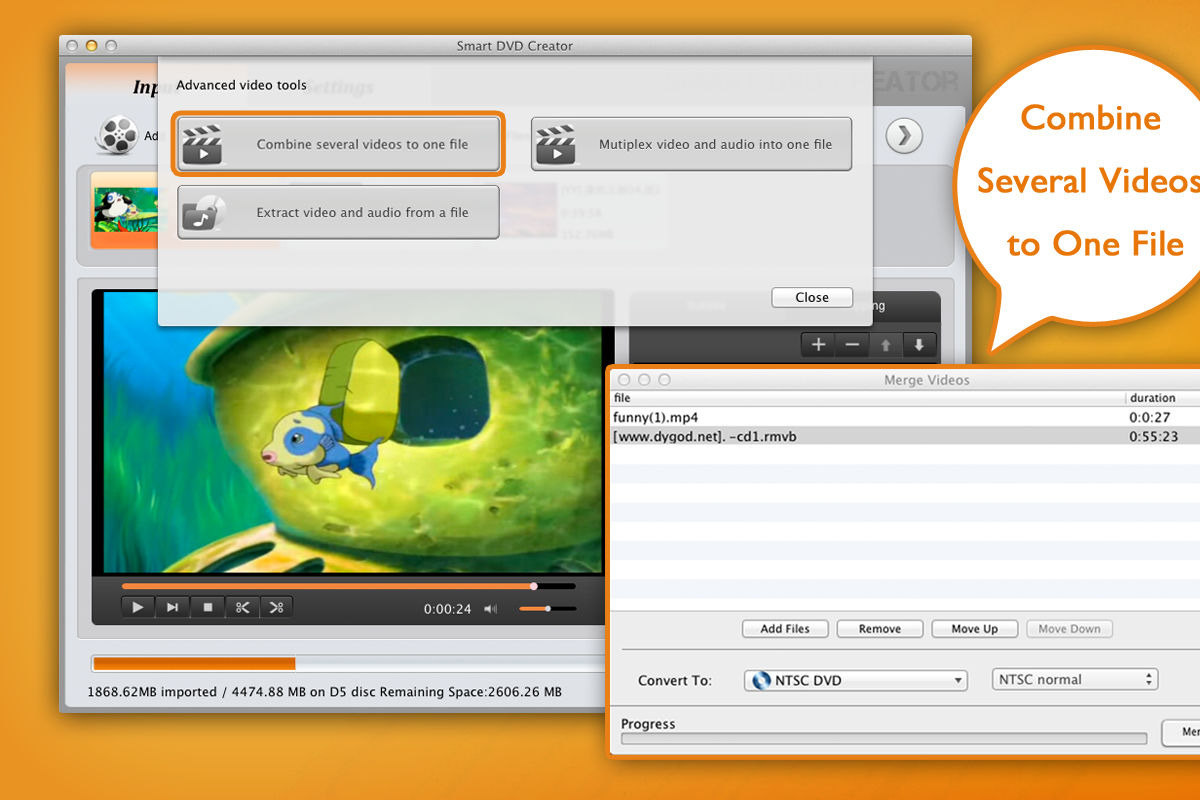
Task: Click the 0:00:24 playback time
Action: tap(447, 609)
